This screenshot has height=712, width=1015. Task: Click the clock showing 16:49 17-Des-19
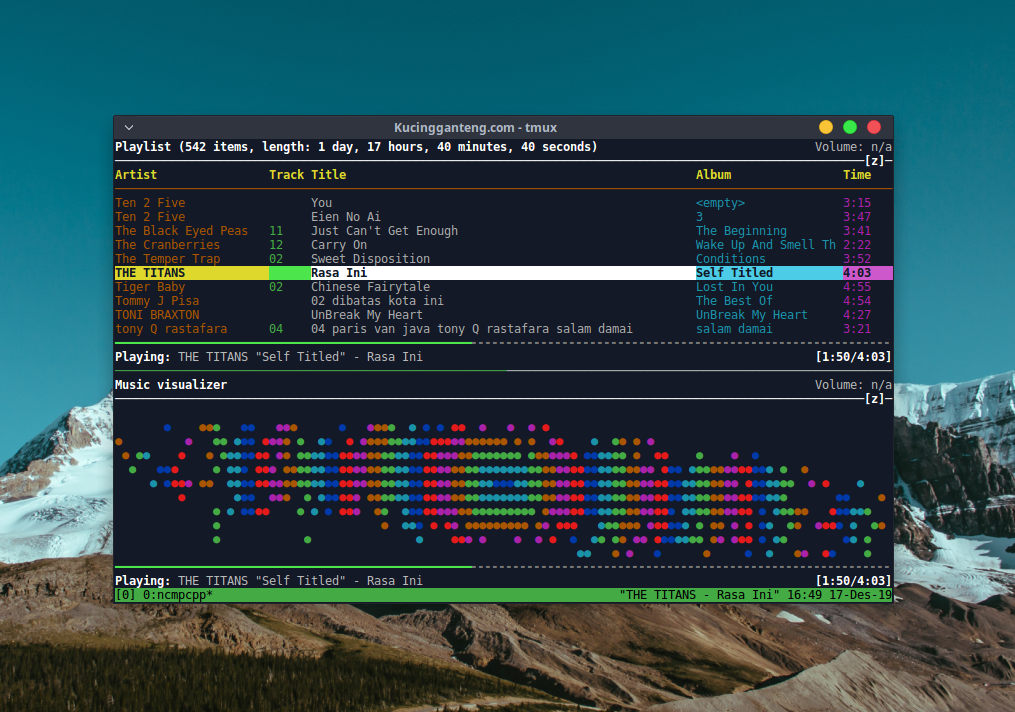pyautogui.click(x=841, y=594)
